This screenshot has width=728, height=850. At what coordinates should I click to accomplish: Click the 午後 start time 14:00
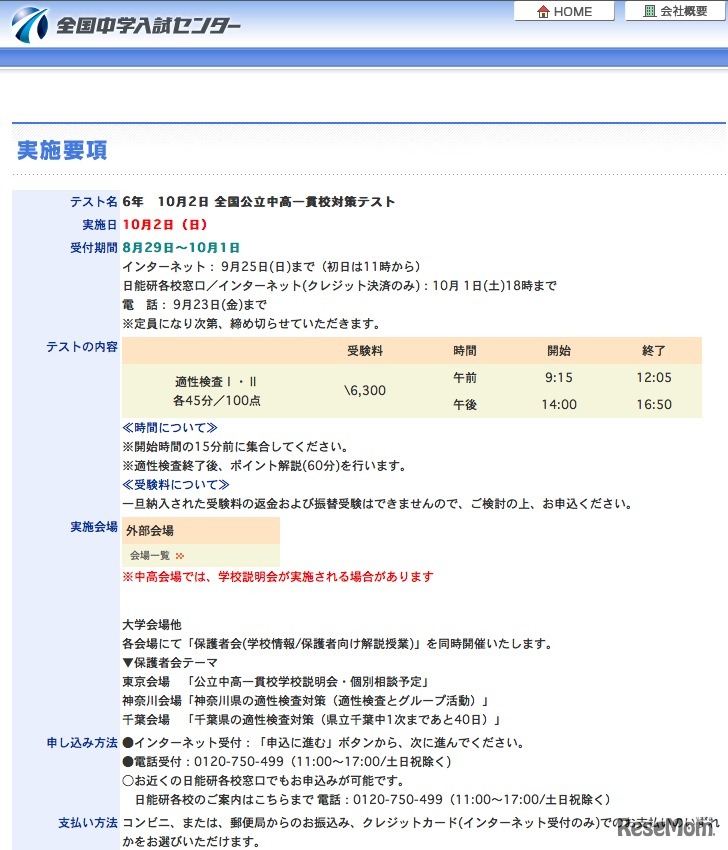click(x=559, y=404)
